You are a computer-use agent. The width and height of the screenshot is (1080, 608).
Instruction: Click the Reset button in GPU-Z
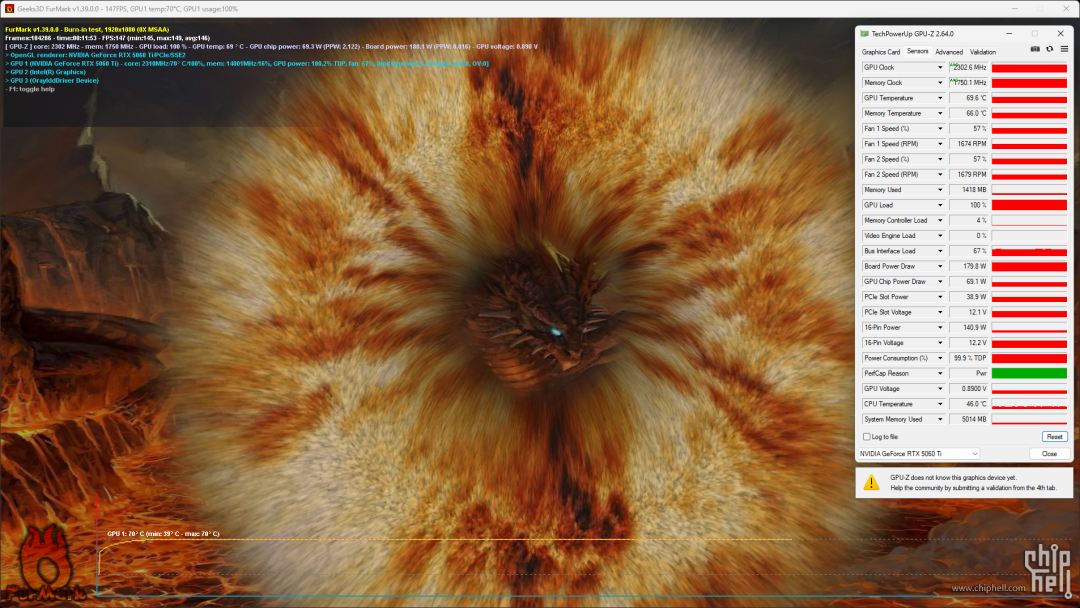pos(1054,437)
